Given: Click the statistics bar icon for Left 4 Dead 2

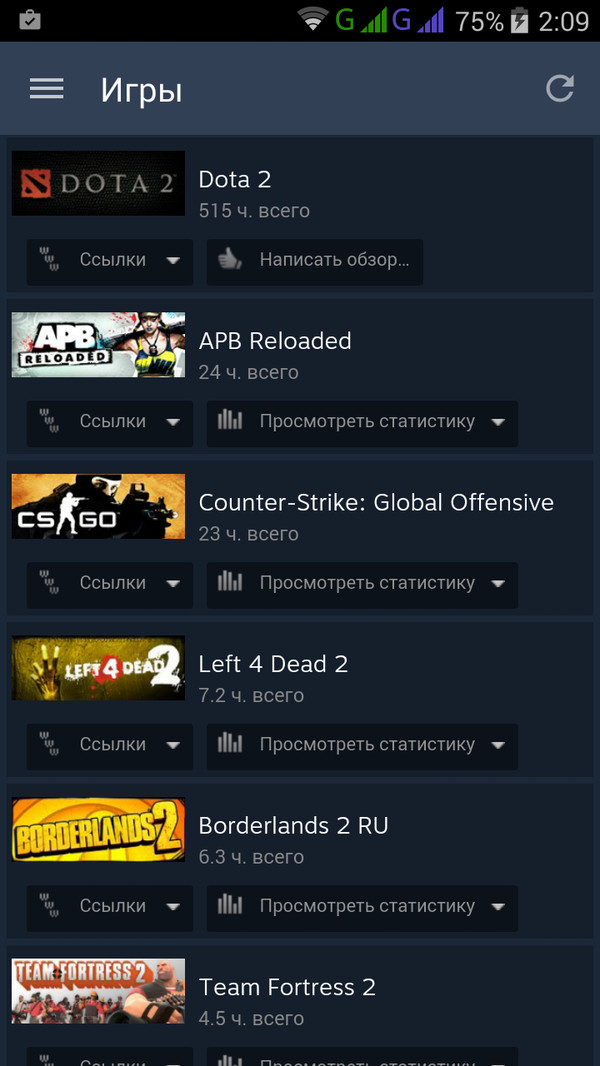Looking at the screenshot, I should 230,744.
